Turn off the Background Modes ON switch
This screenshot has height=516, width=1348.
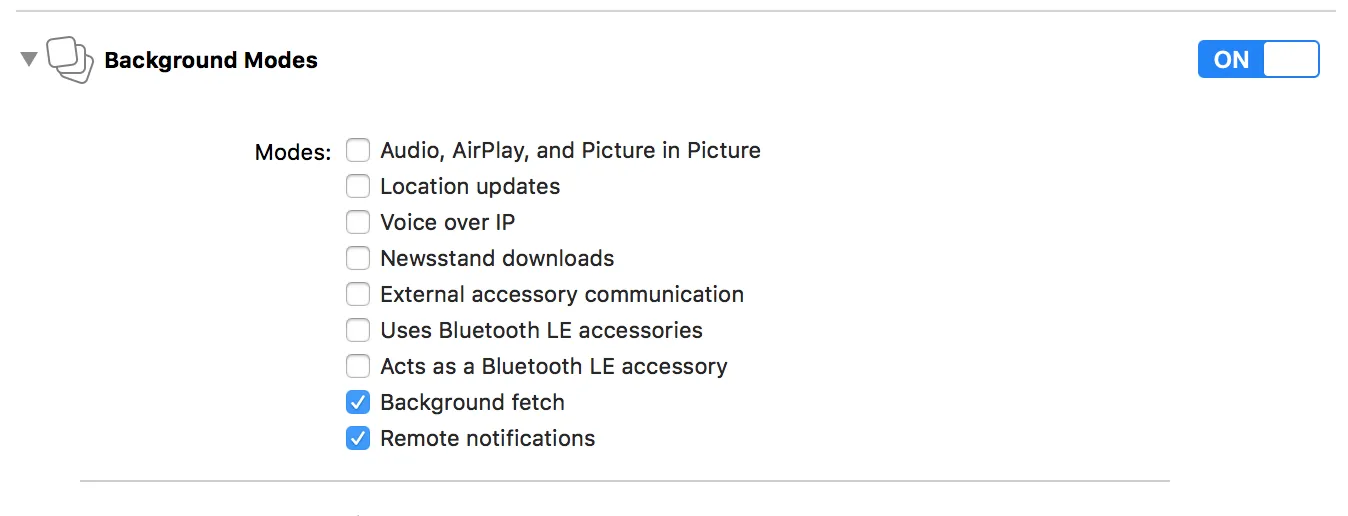point(1258,59)
